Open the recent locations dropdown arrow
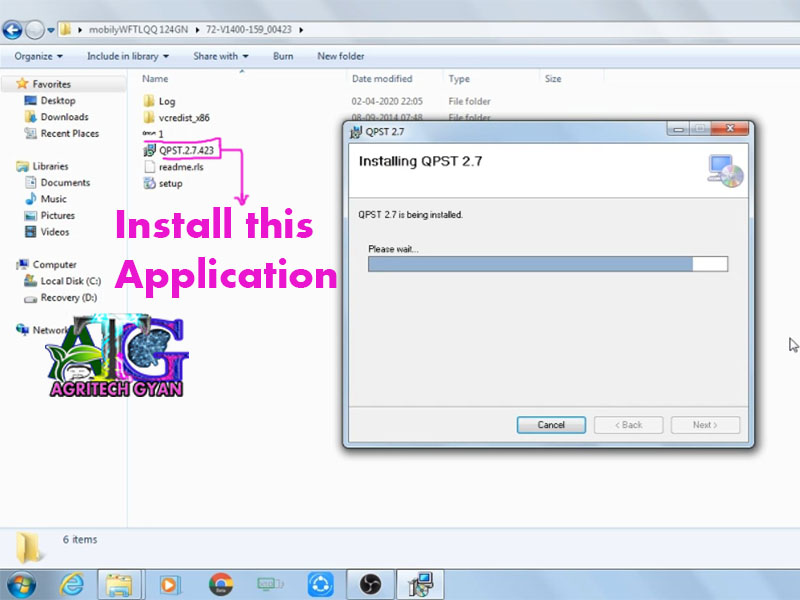 tap(51, 30)
